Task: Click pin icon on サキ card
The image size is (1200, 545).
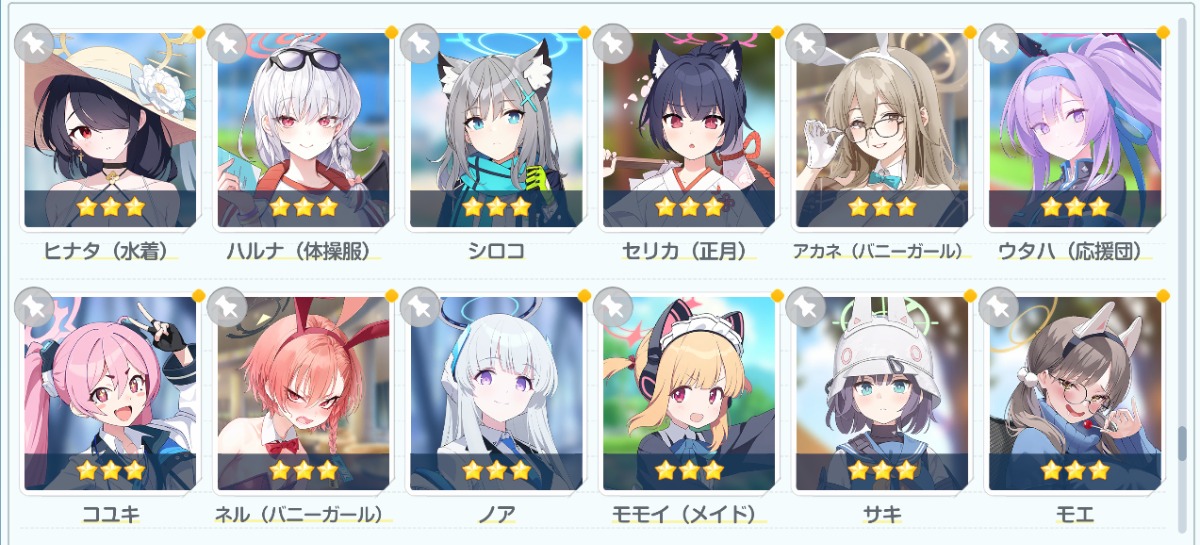Action: click(x=805, y=306)
